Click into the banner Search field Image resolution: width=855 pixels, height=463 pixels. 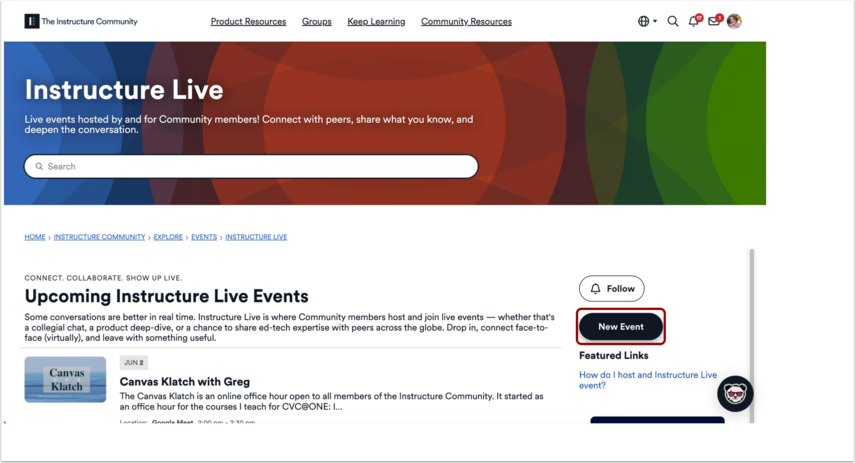click(251, 166)
